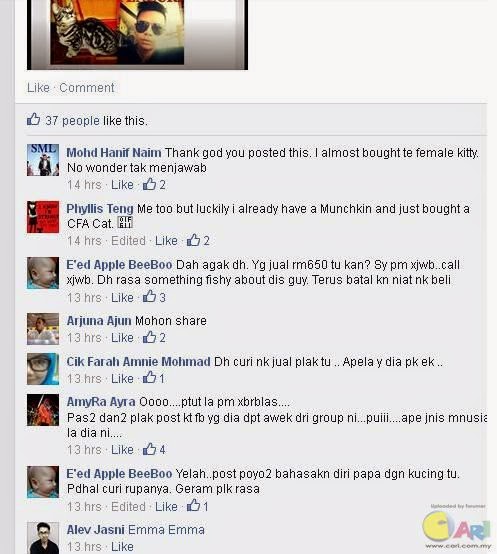This screenshot has width=497, height=554.
Task: Like Alev Jasni's Emma Emma comment
Action: (122, 546)
